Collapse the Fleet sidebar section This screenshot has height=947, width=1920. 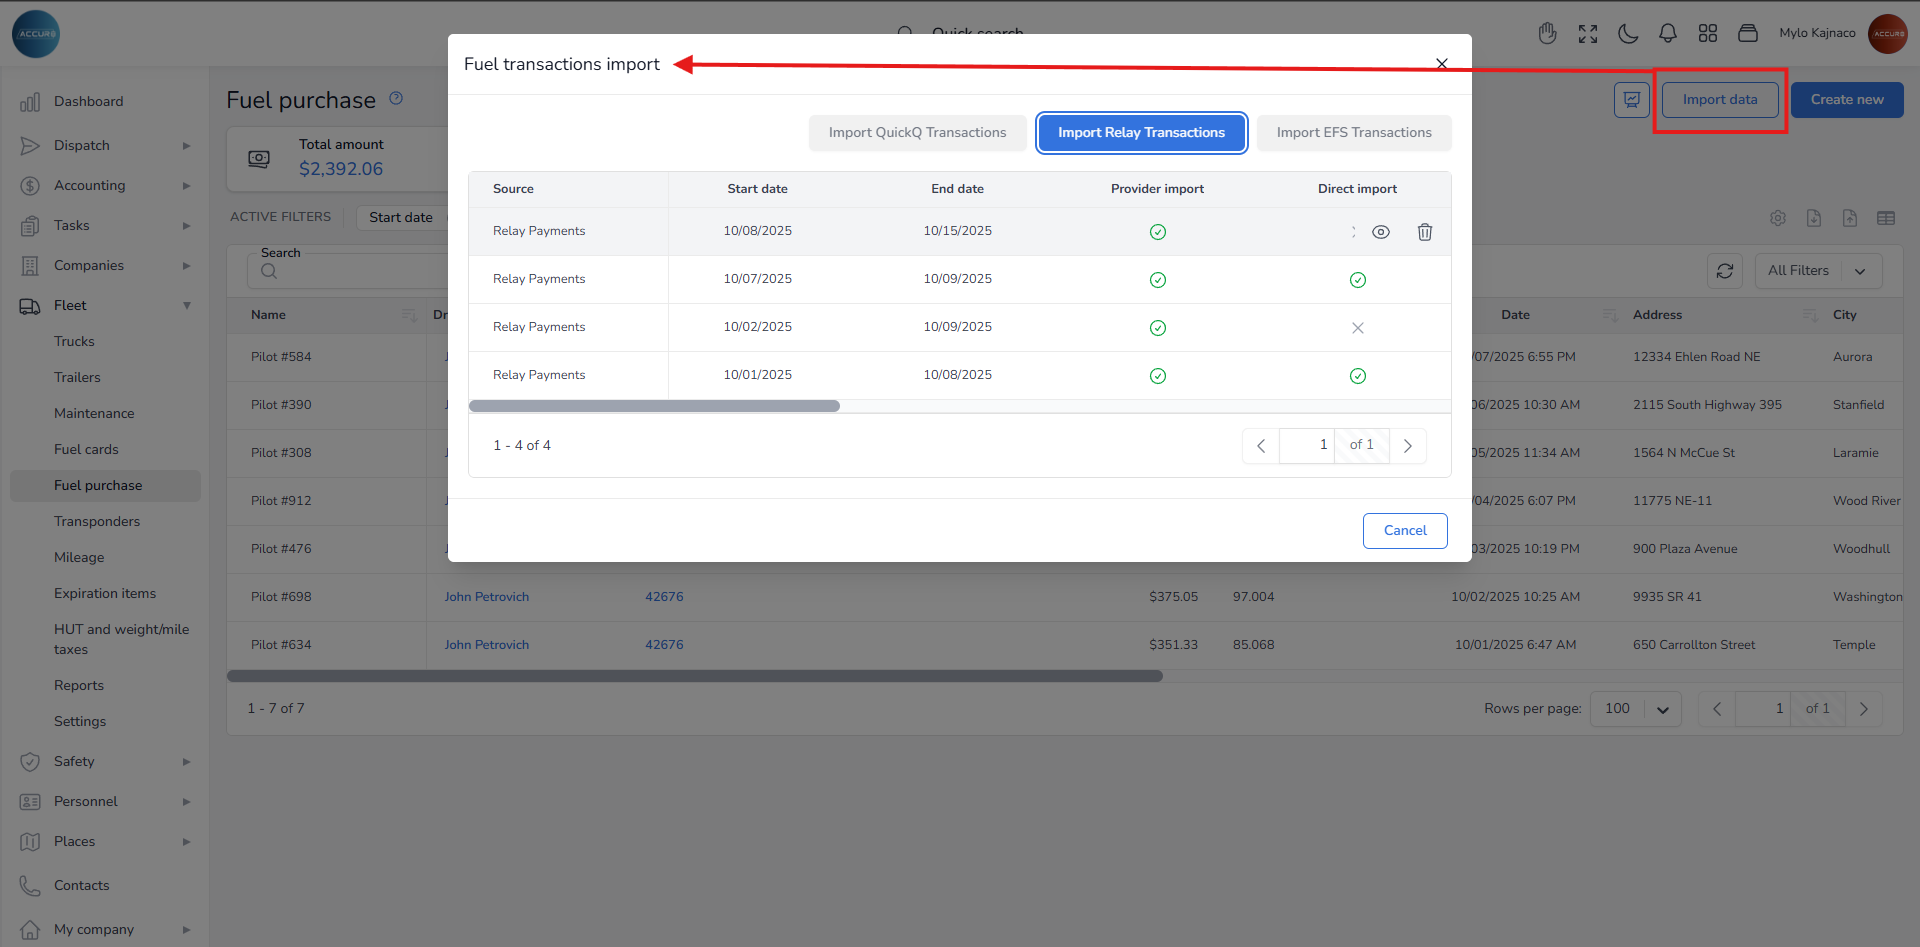[x=186, y=306]
